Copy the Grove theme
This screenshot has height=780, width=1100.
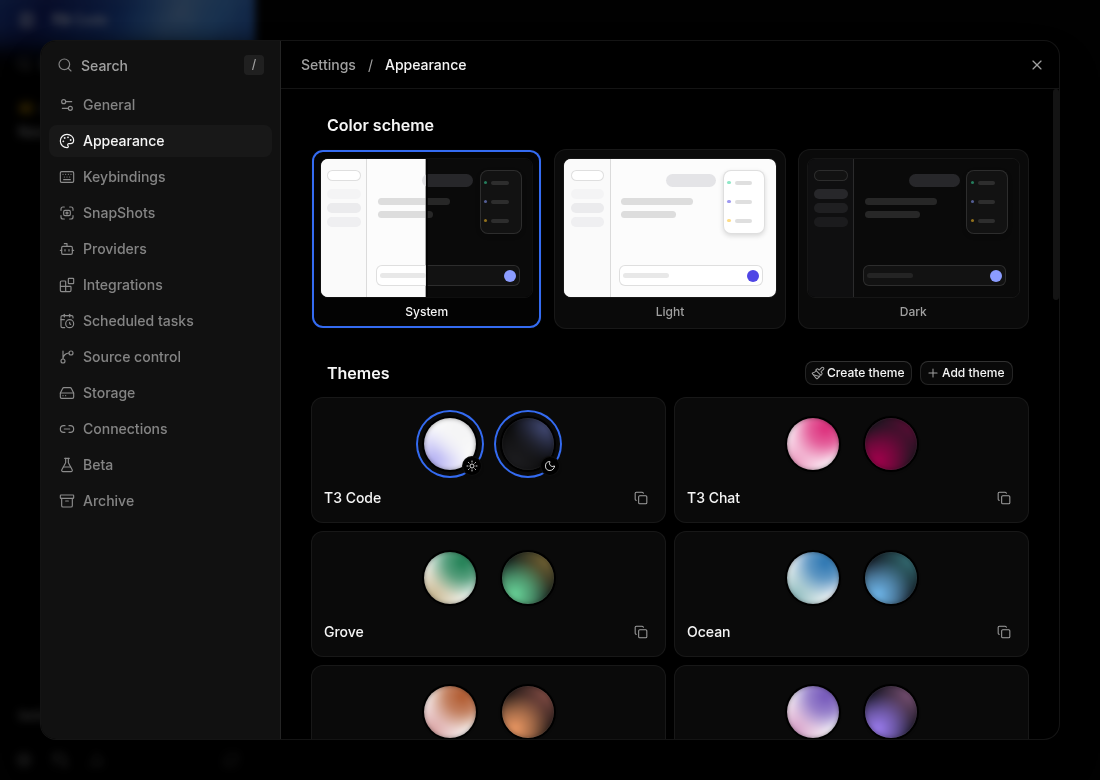640,632
